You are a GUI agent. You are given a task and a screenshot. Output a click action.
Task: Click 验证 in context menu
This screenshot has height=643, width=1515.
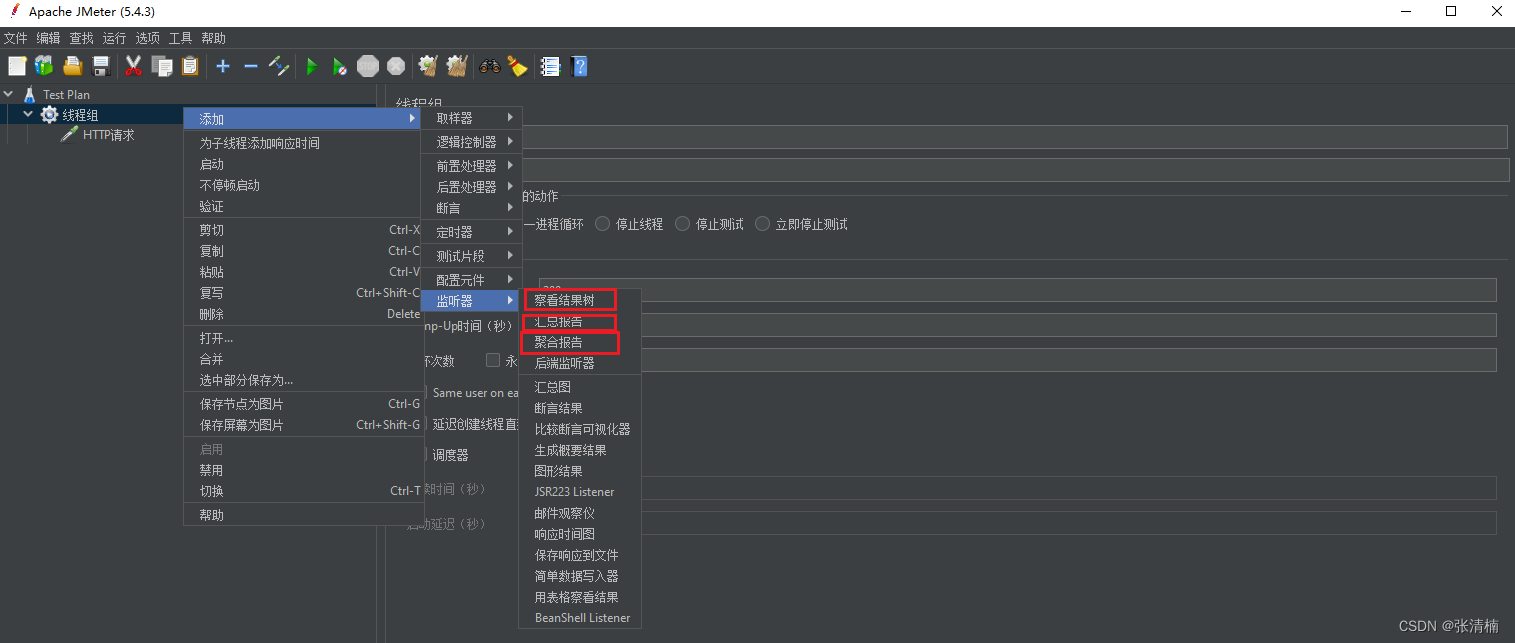(304, 206)
